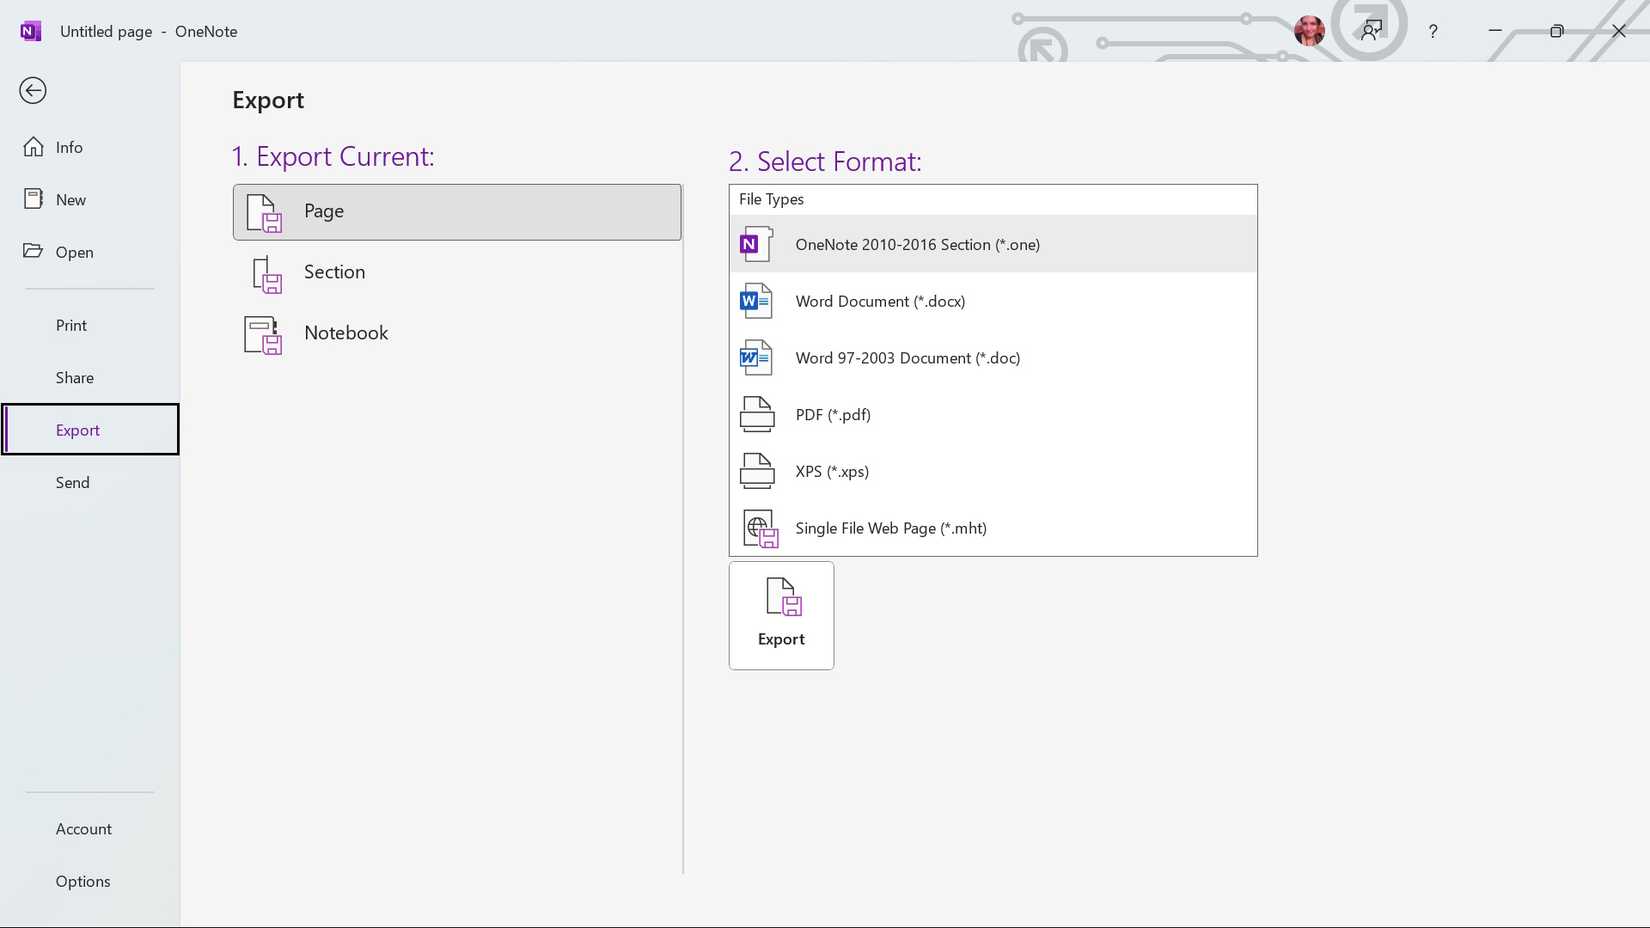Go to the Send section
Image resolution: width=1650 pixels, height=928 pixels.
point(72,482)
